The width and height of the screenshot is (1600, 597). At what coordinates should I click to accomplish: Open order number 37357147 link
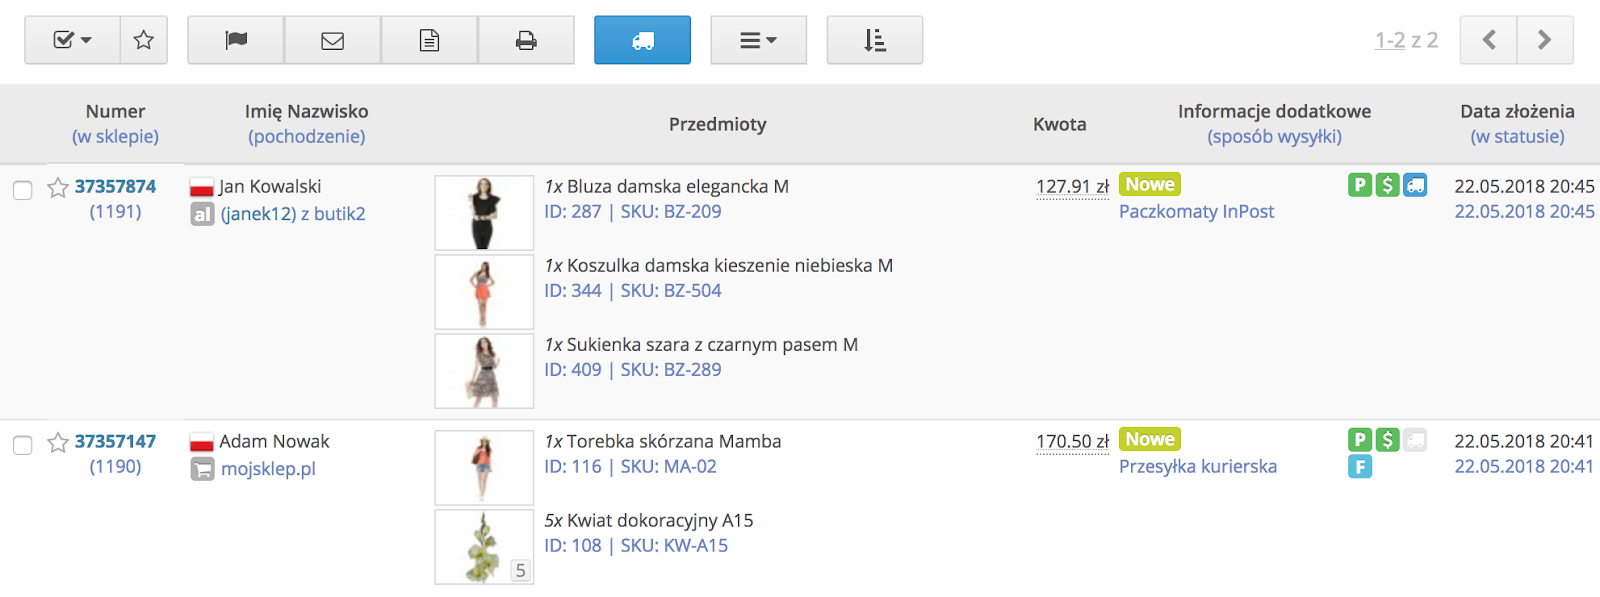coord(115,441)
